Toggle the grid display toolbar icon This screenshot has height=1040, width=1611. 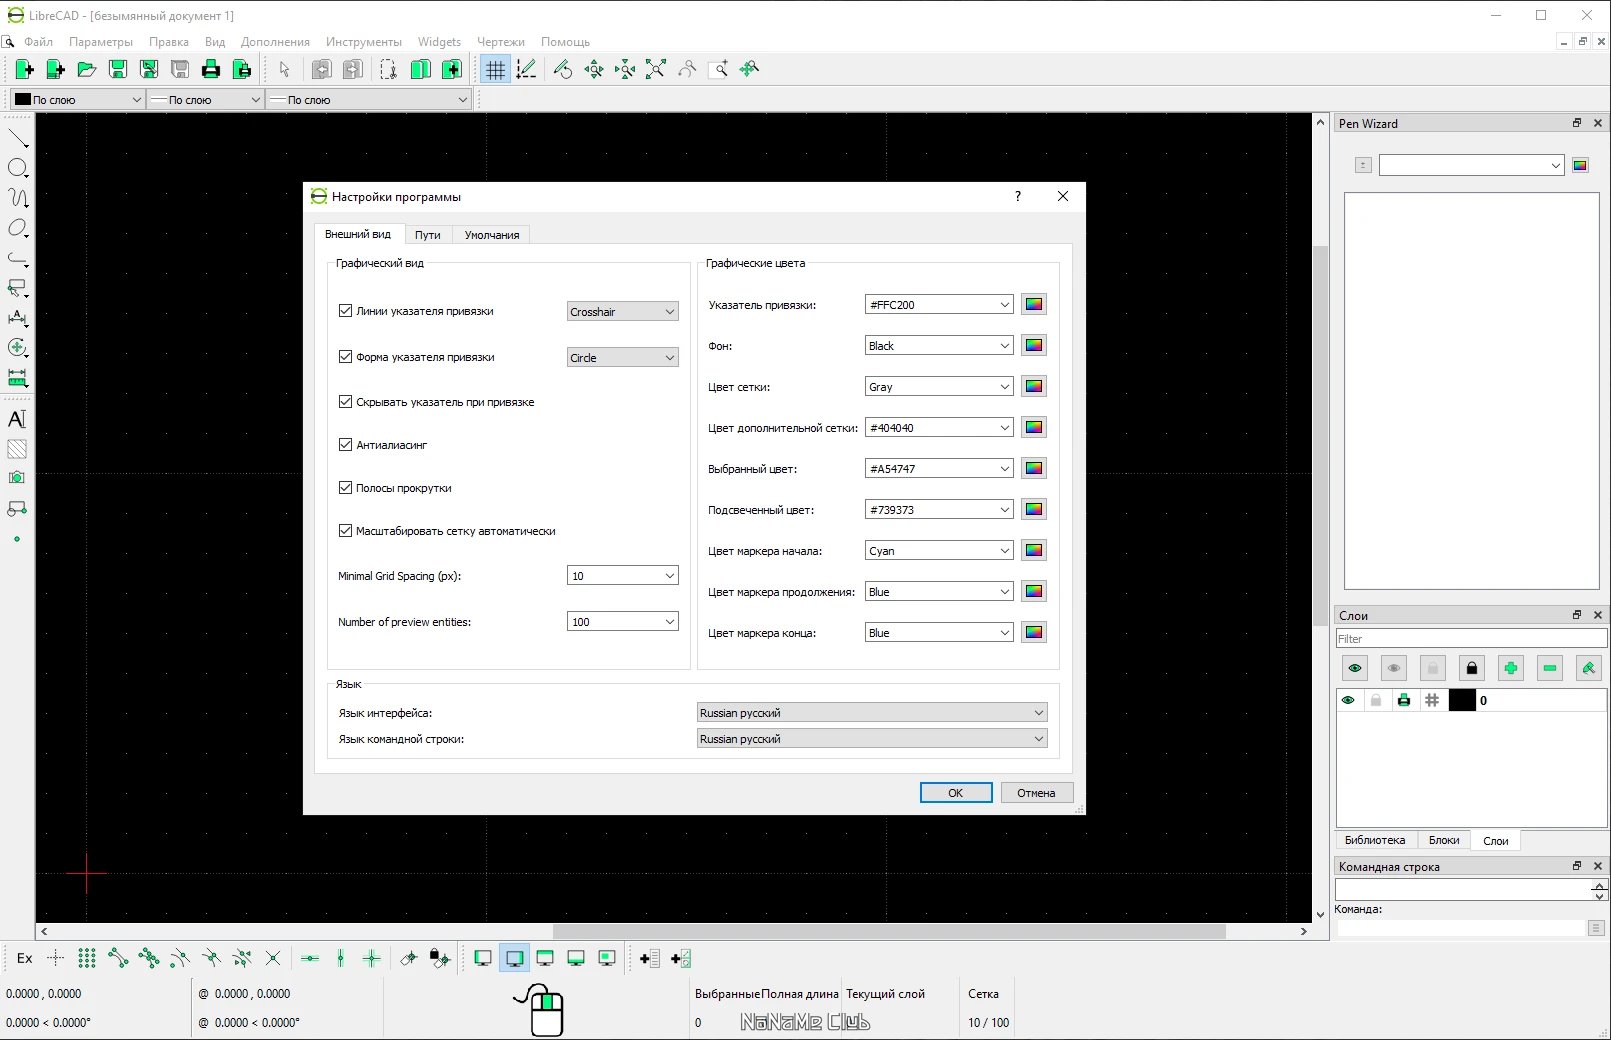click(x=495, y=69)
